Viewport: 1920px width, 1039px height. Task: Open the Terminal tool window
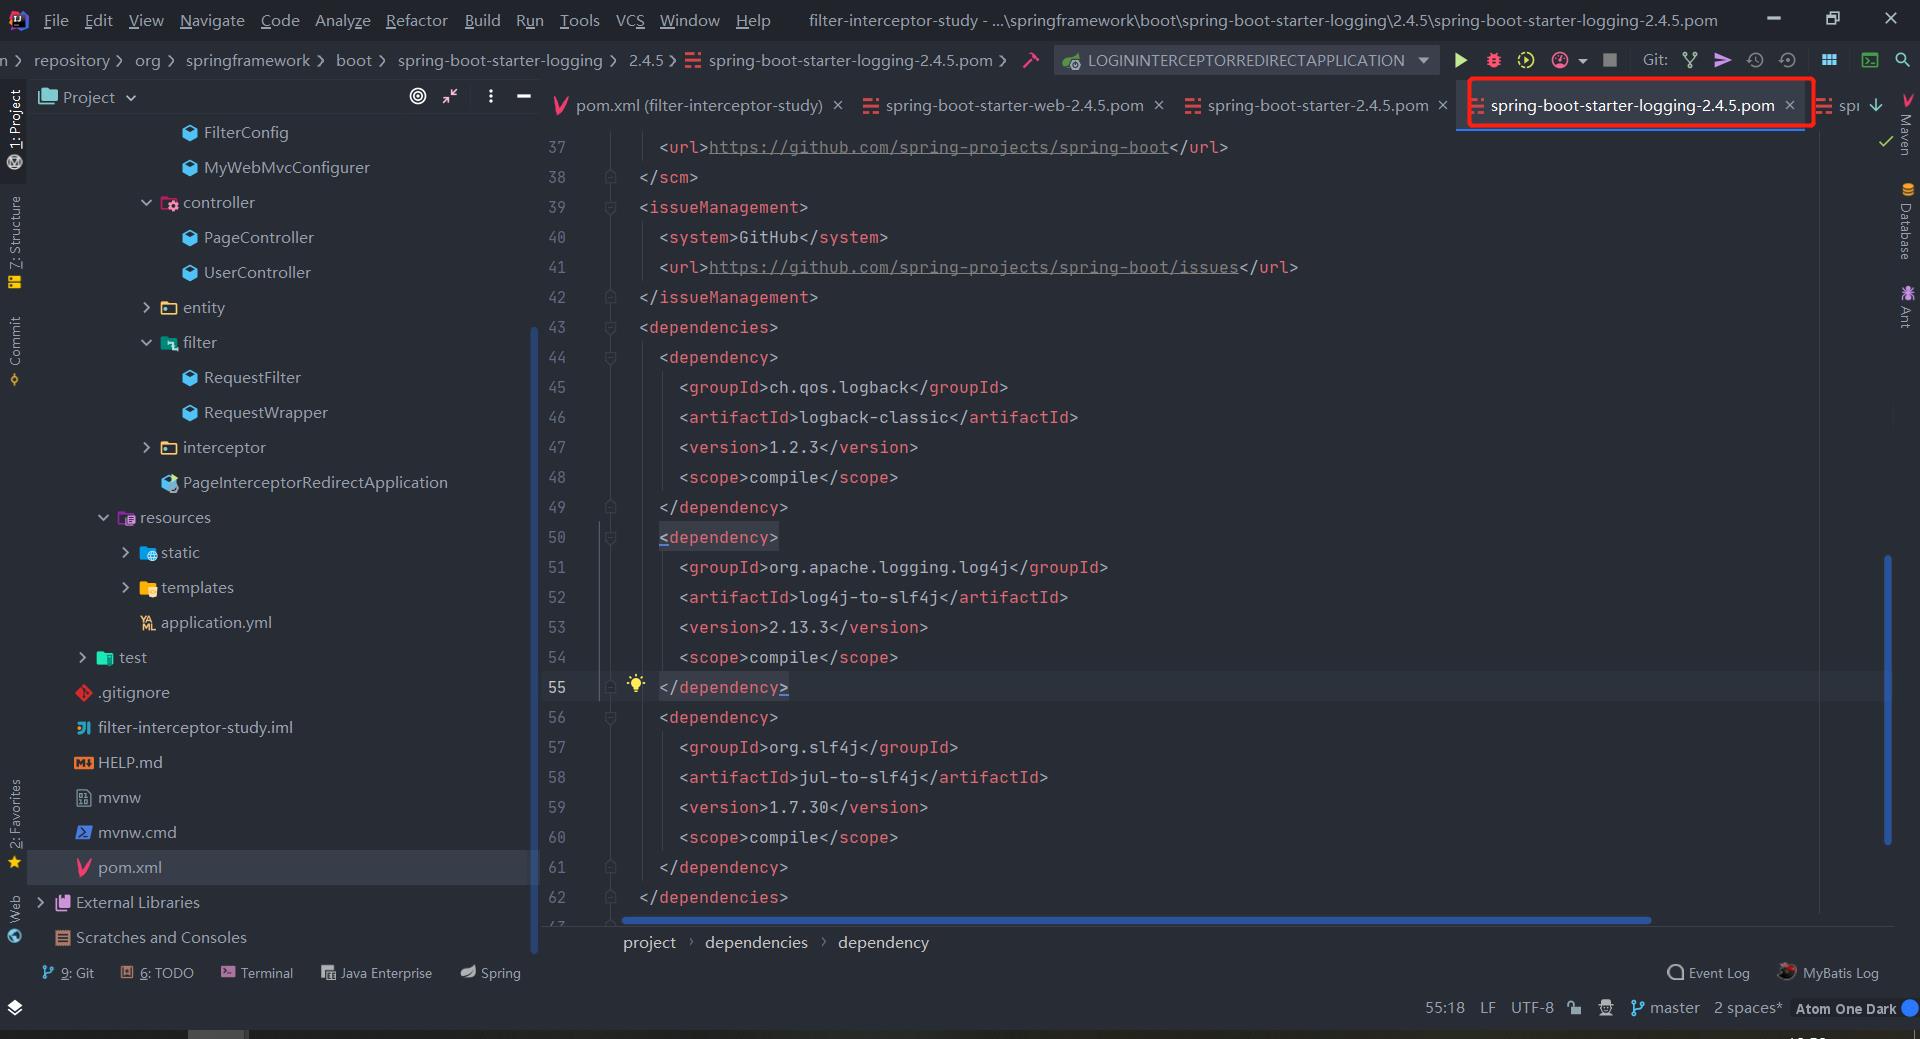tap(257, 972)
